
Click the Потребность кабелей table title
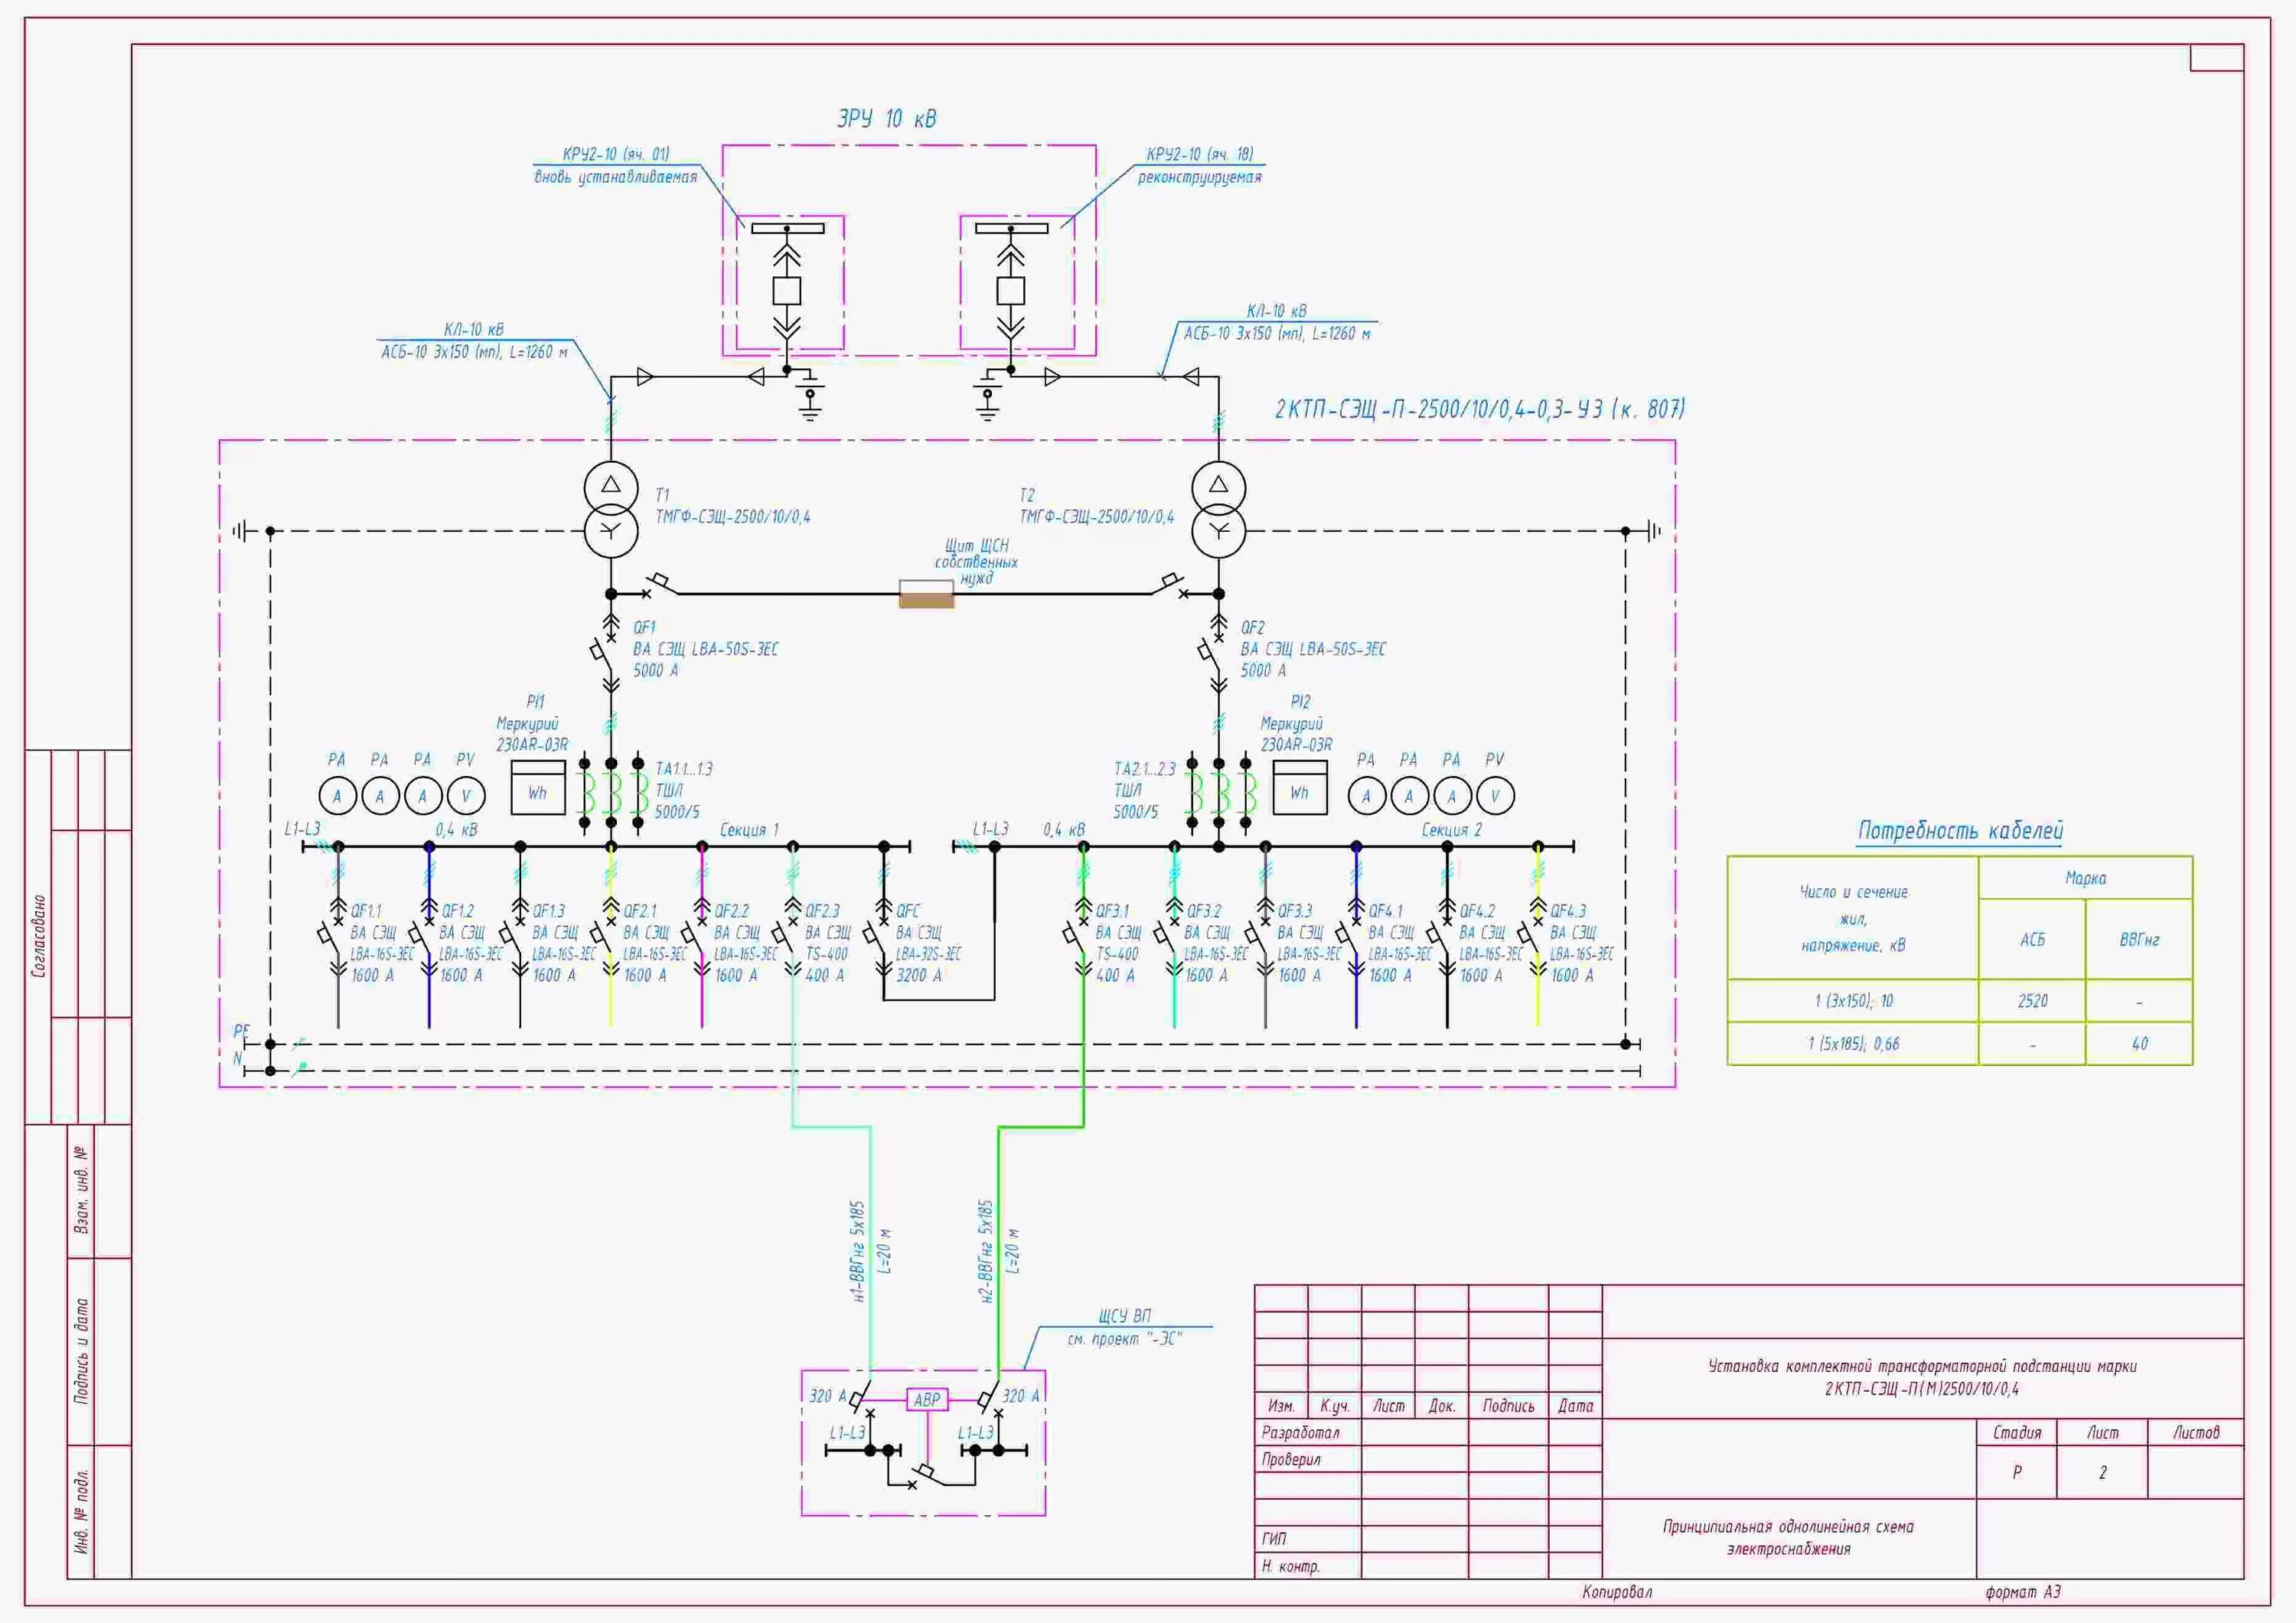[1960, 830]
